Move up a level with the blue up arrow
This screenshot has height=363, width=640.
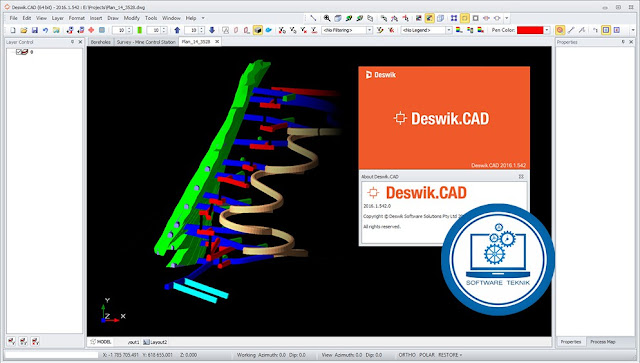click(x=177, y=30)
